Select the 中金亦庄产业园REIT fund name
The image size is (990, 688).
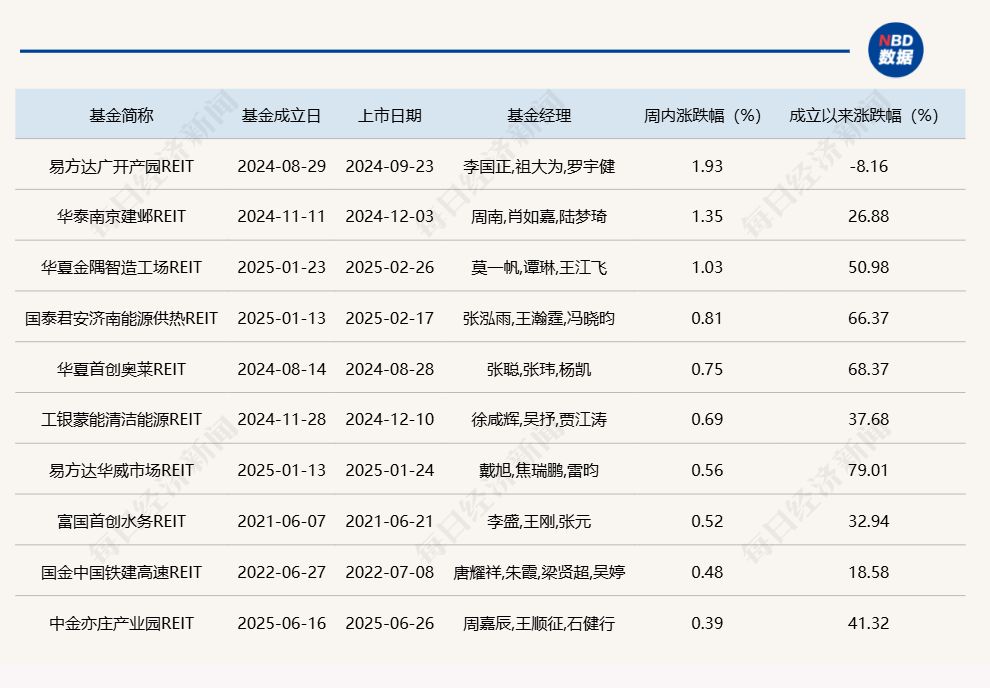point(121,623)
